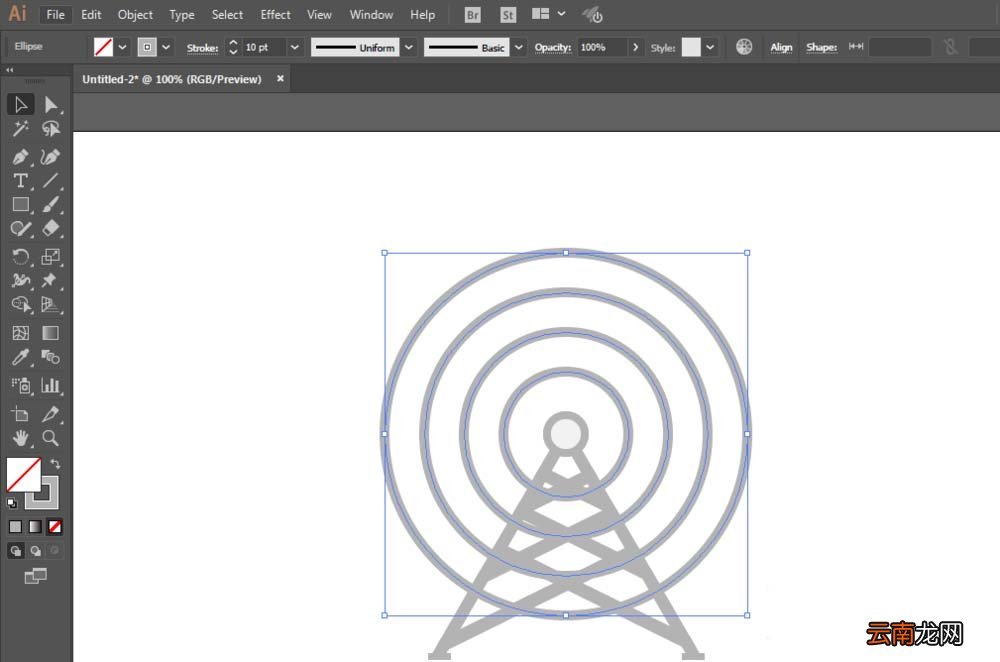Open the Basic brush definition dropdown
Image resolution: width=1000 pixels, height=662 pixels.
tap(519, 47)
